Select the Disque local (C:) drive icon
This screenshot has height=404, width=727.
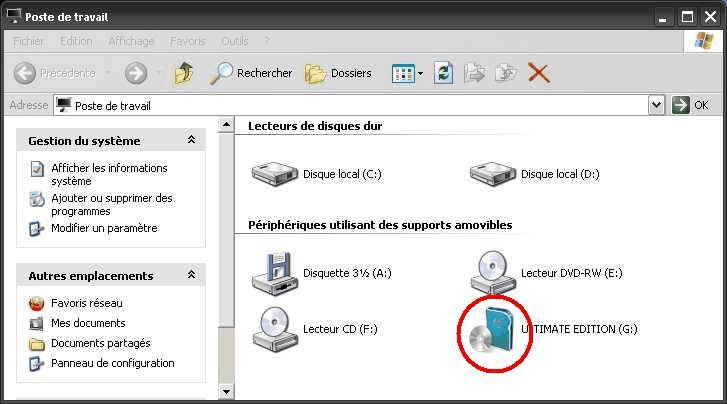(x=274, y=174)
